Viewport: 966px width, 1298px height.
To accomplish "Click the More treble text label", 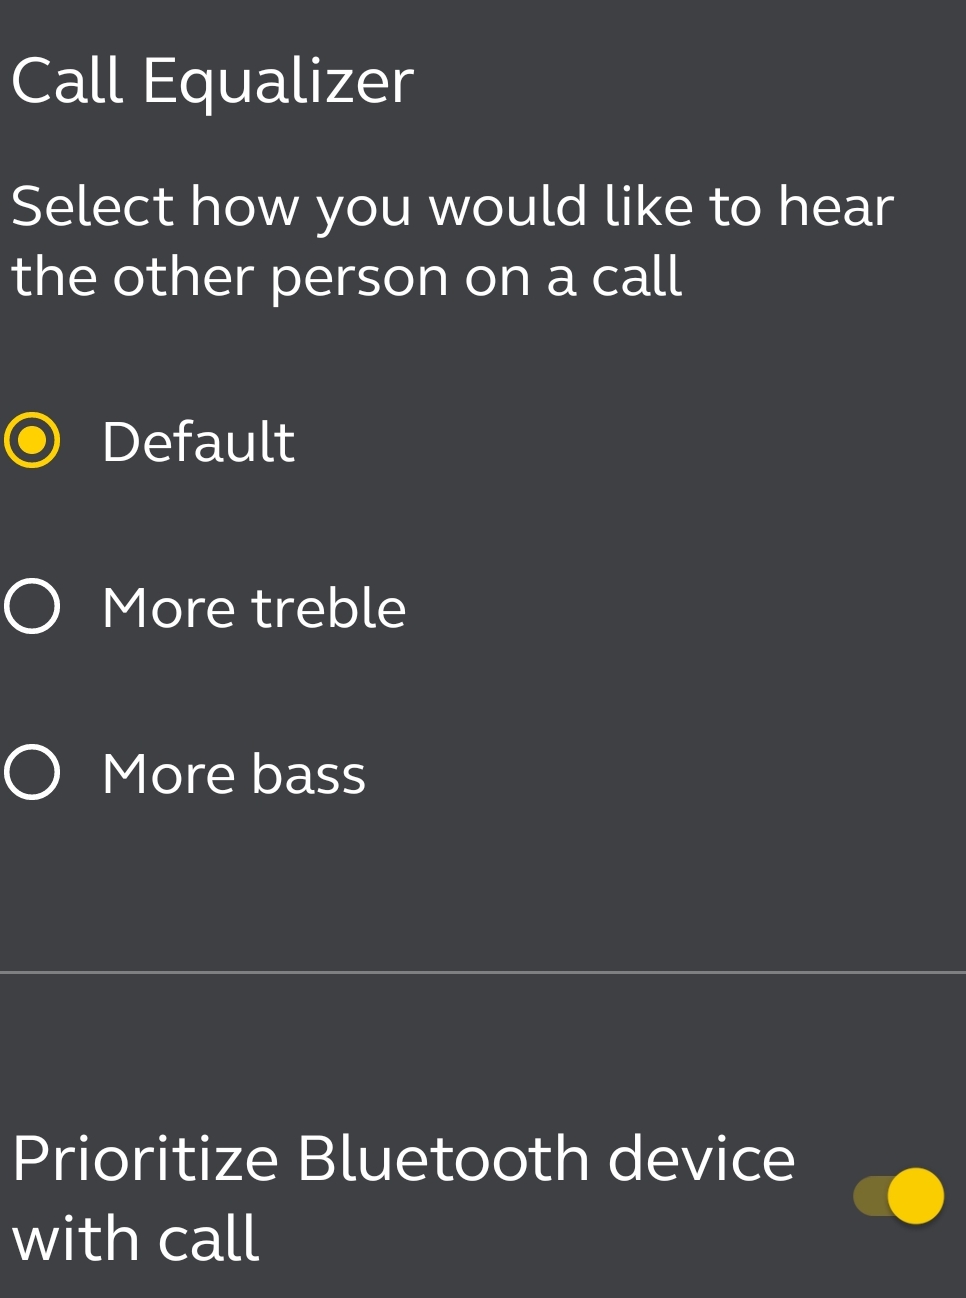I will (x=254, y=608).
